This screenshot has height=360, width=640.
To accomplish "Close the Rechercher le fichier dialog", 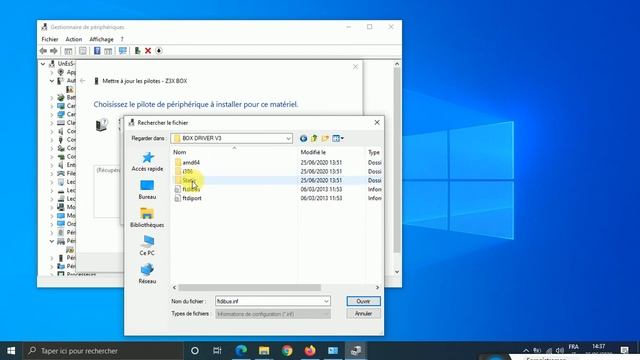I will [377, 122].
